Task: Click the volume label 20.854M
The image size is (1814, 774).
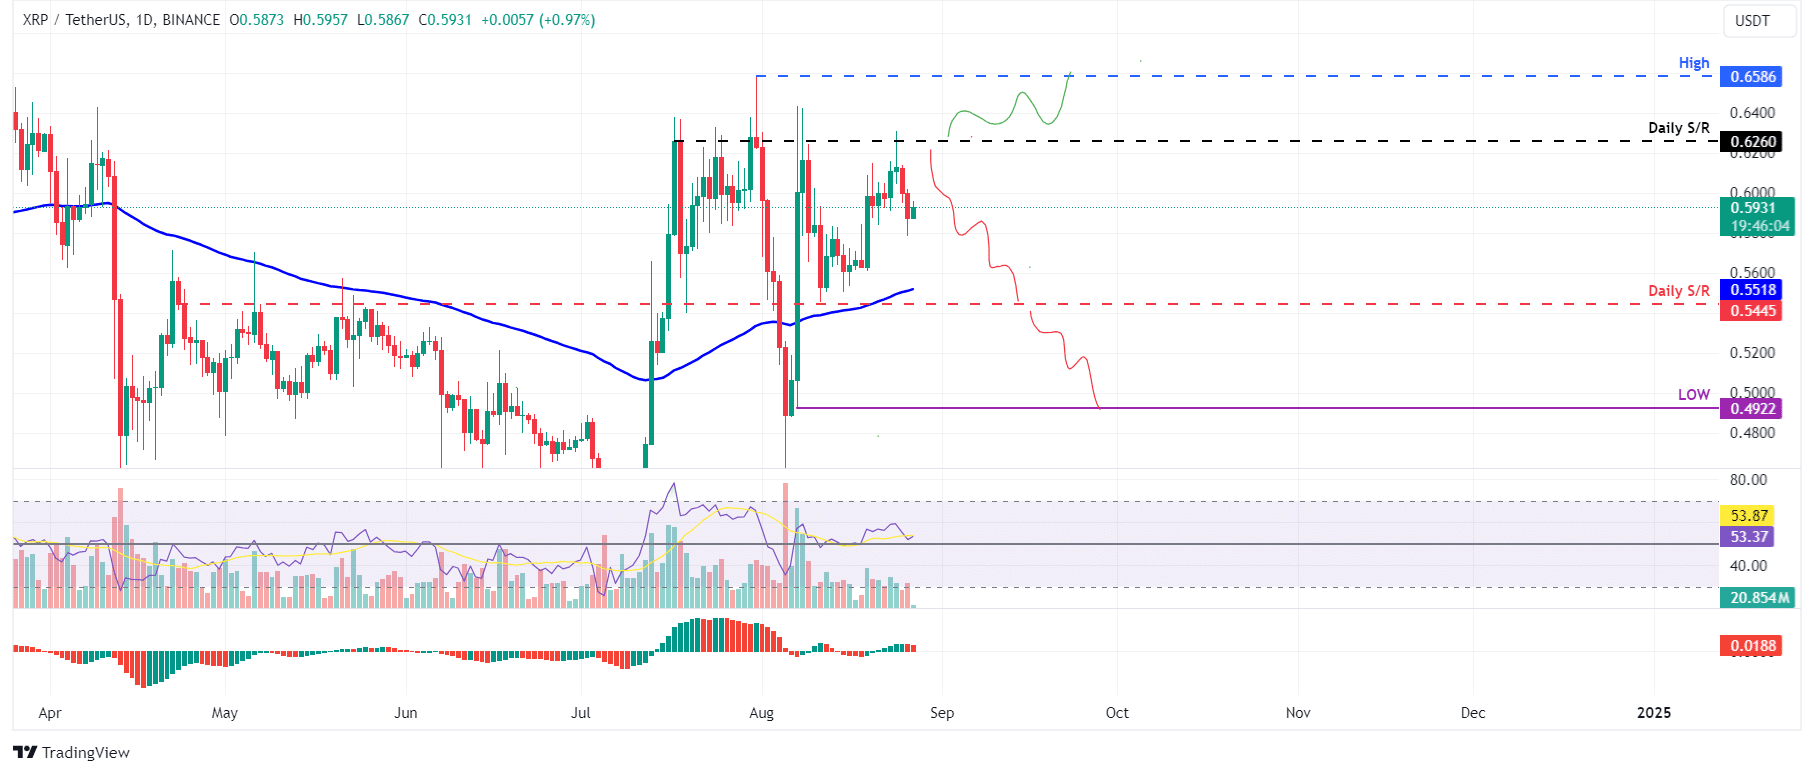Action: 1757,598
